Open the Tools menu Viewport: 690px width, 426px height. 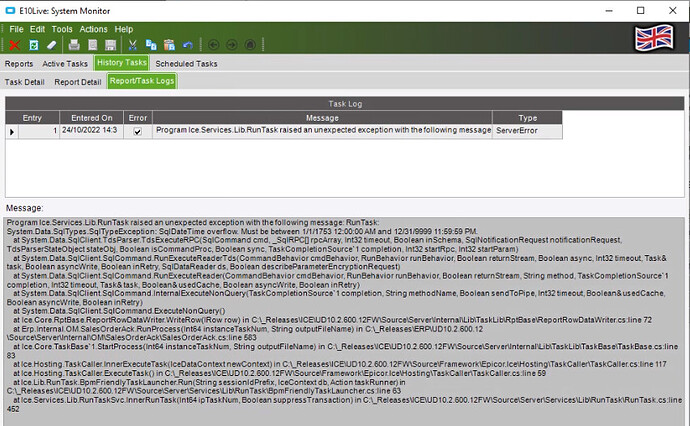click(x=62, y=29)
